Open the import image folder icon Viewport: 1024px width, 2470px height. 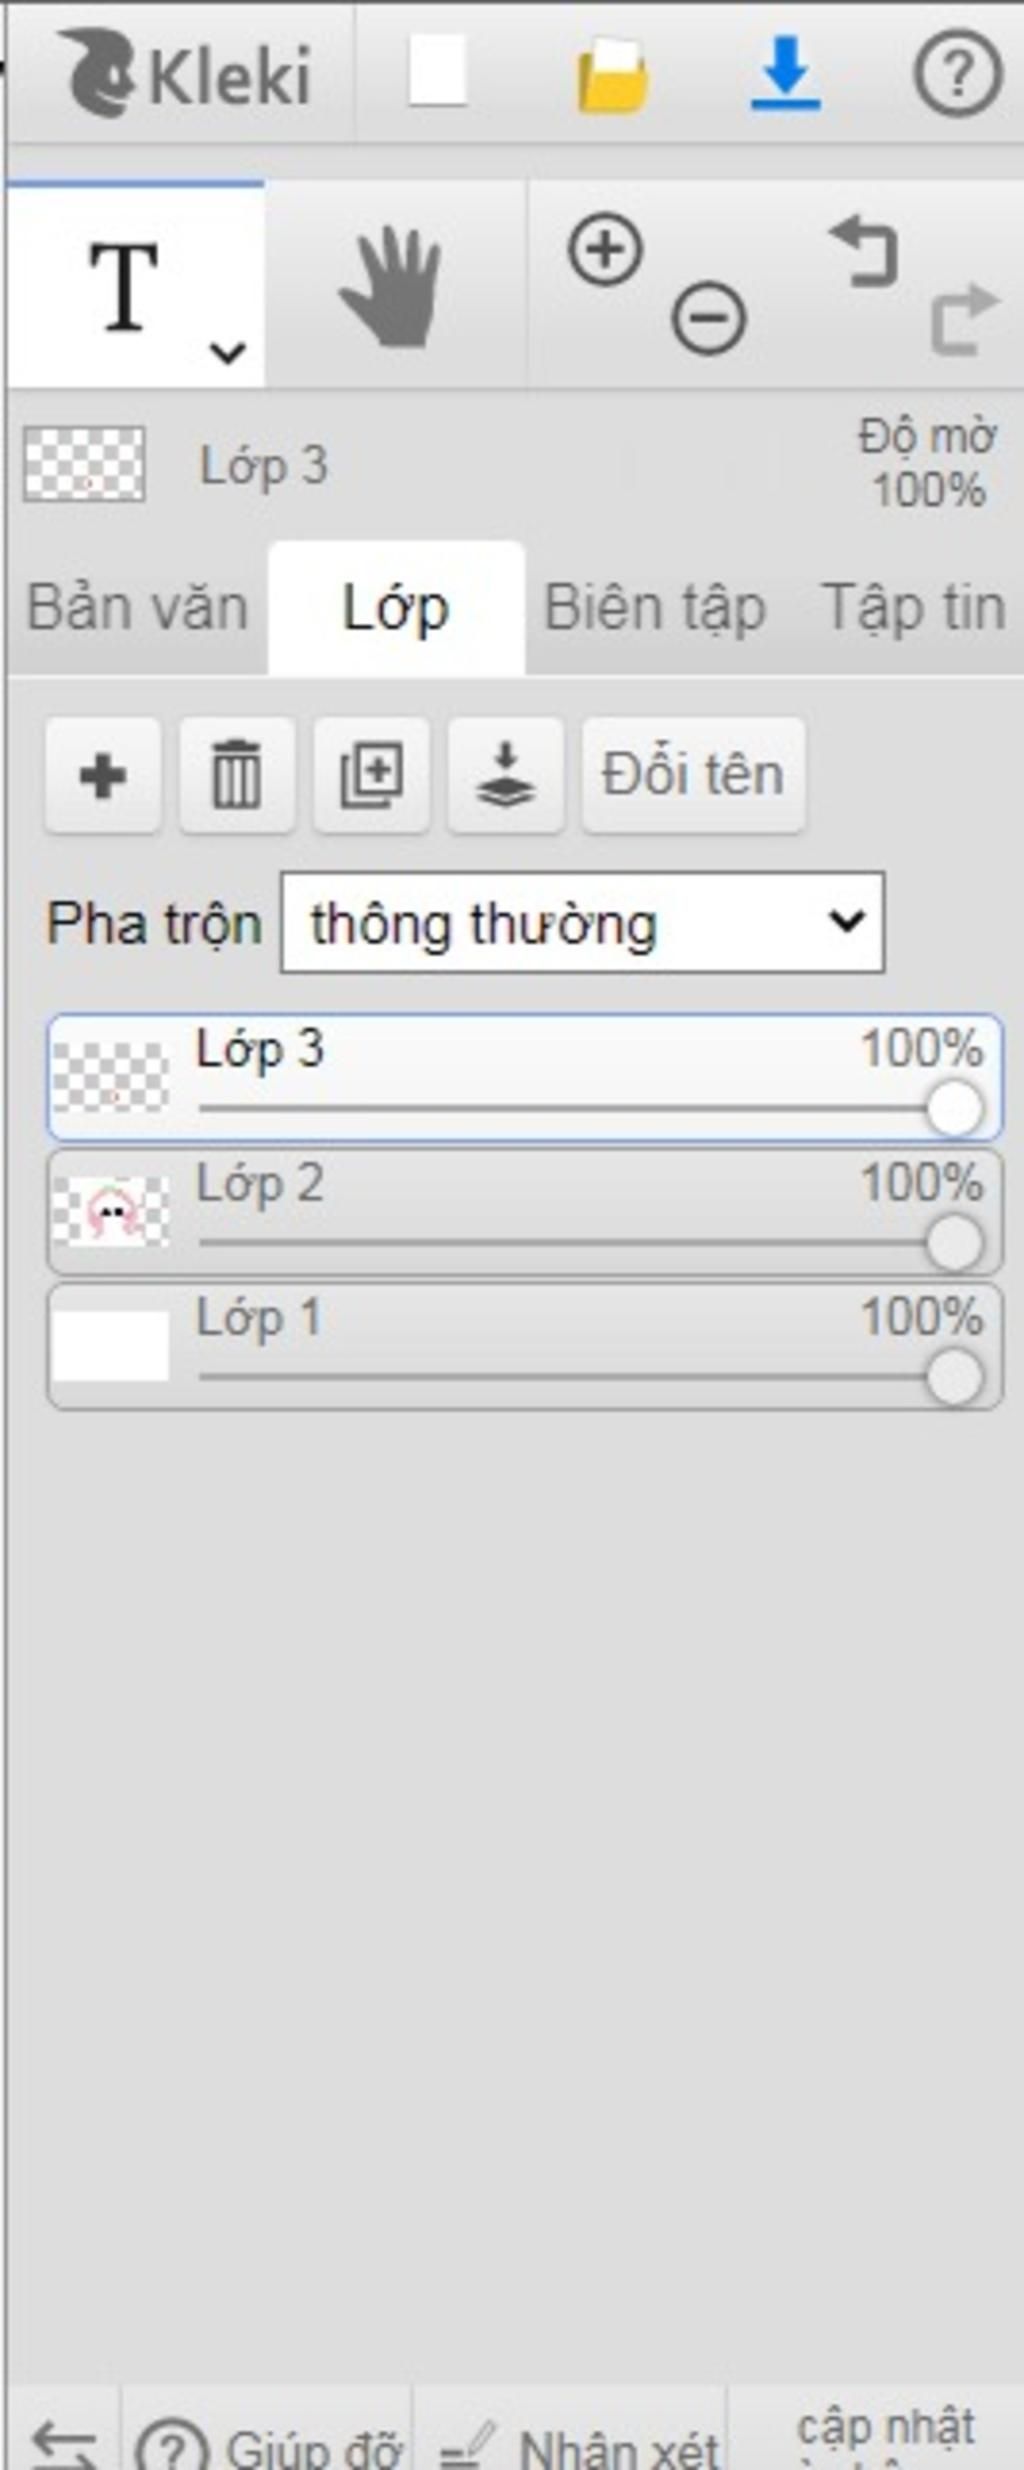(612, 76)
